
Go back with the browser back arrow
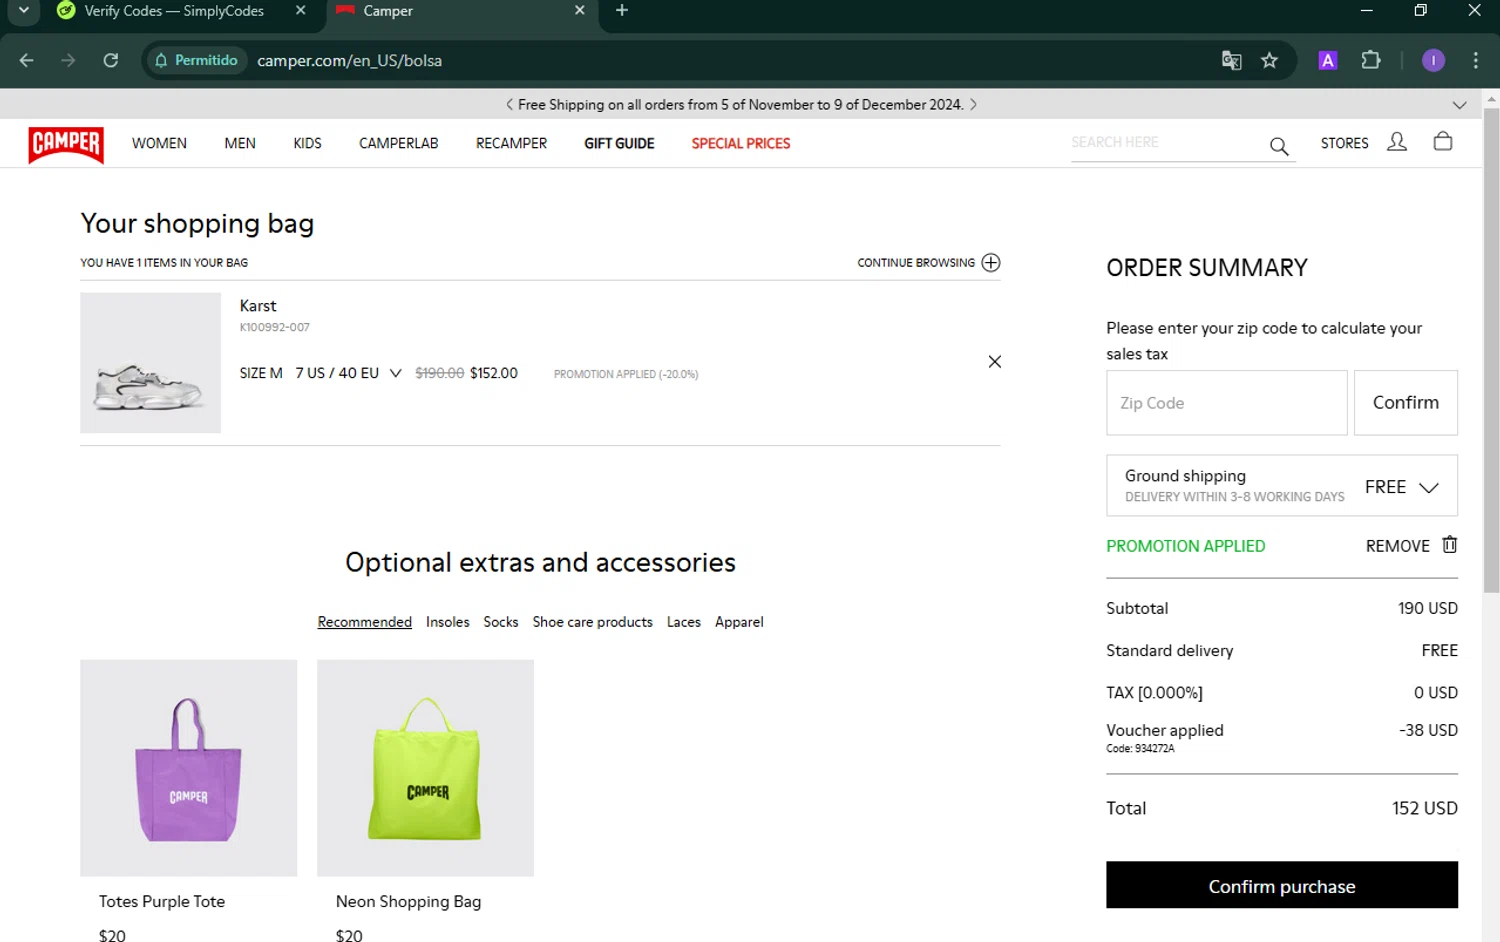click(27, 61)
